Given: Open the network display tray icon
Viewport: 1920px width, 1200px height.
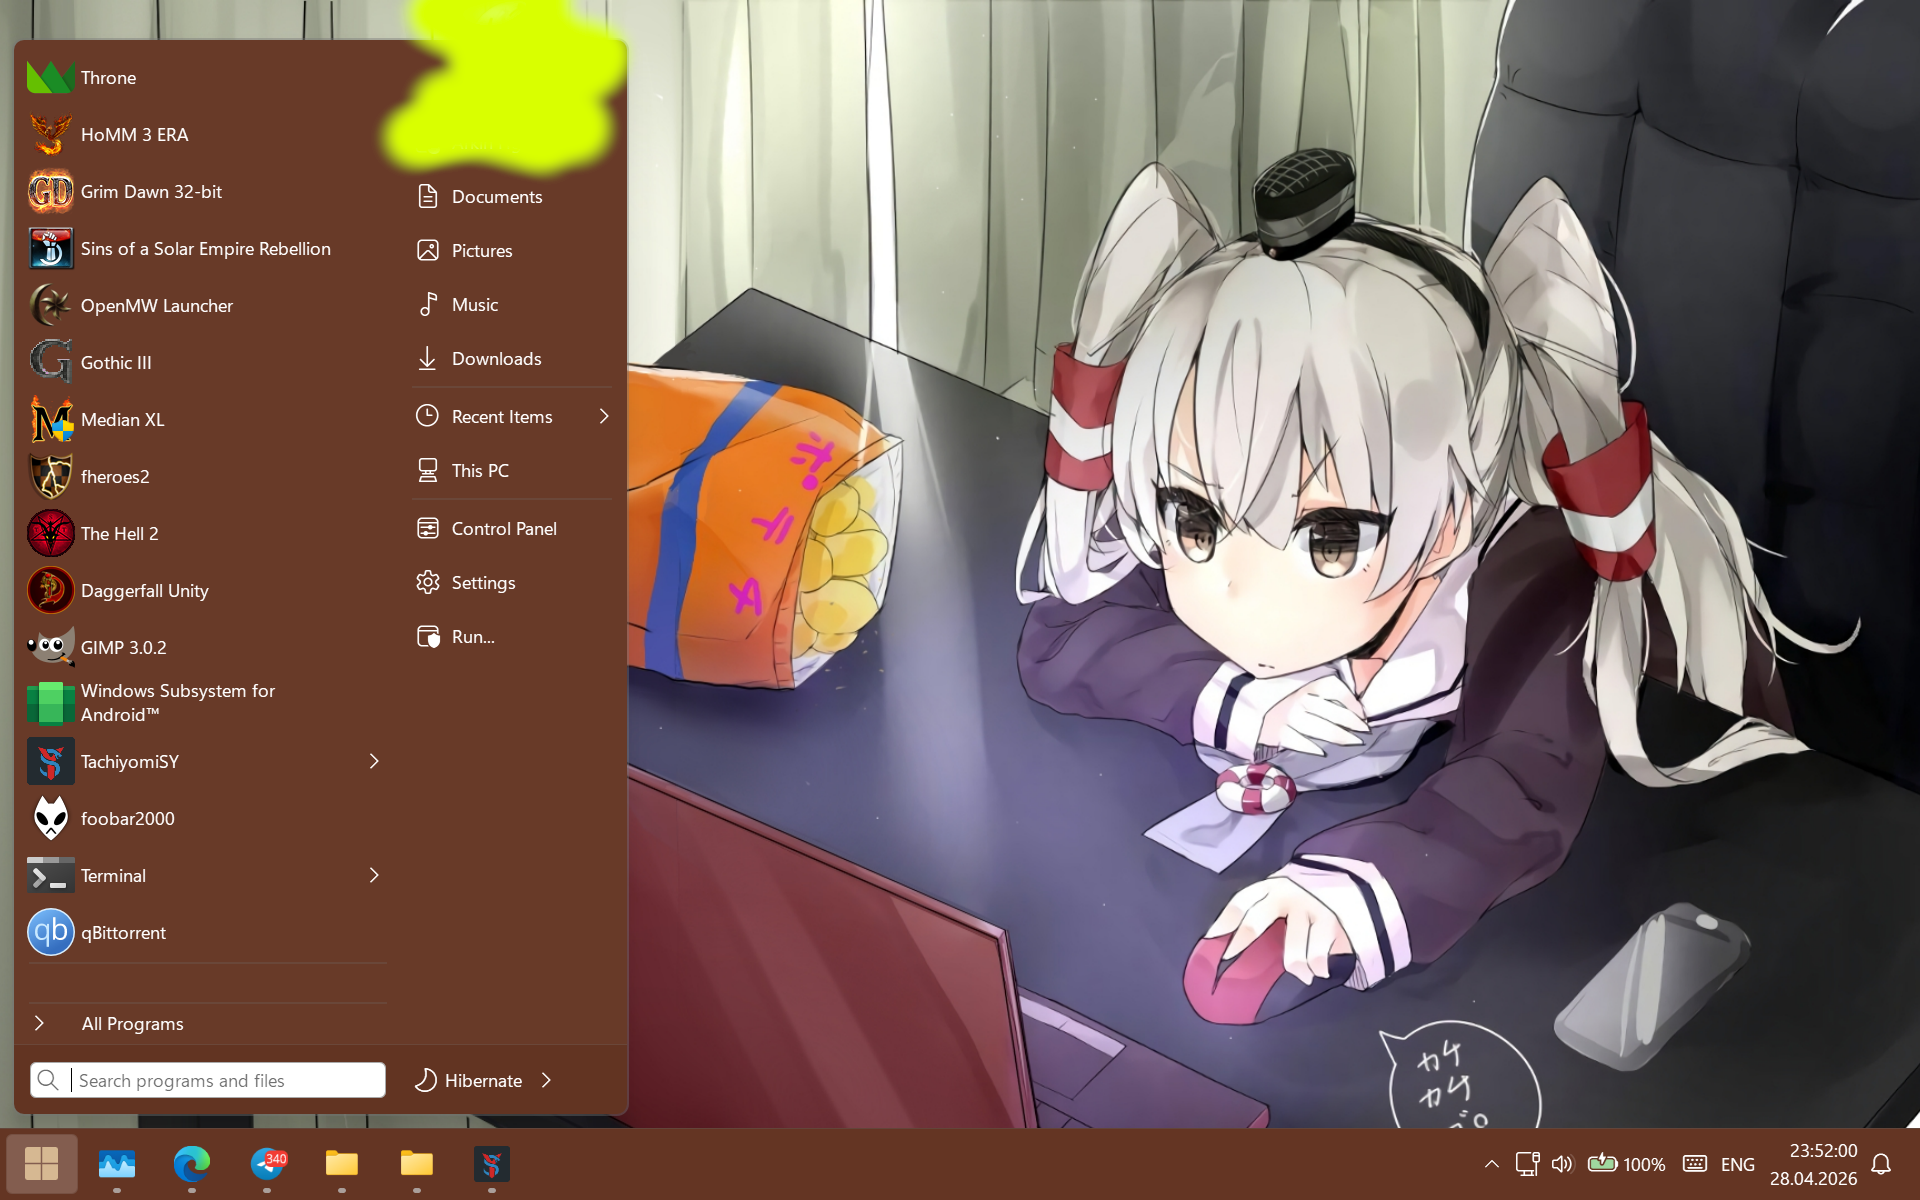Looking at the screenshot, I should [1527, 1164].
